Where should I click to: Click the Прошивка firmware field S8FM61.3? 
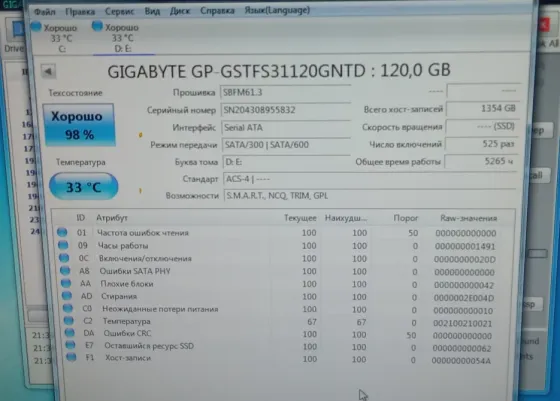pyautogui.click(x=286, y=92)
